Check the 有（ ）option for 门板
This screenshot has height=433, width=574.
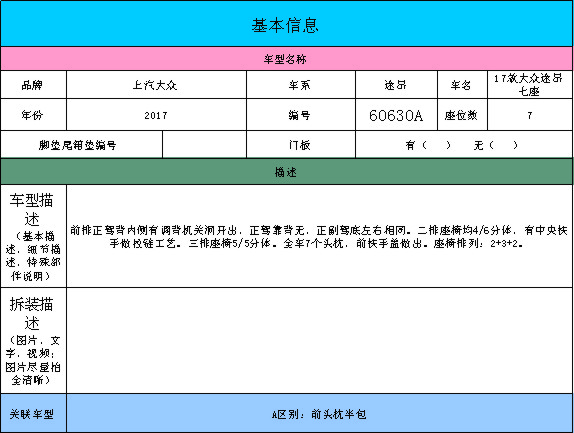(x=428, y=145)
